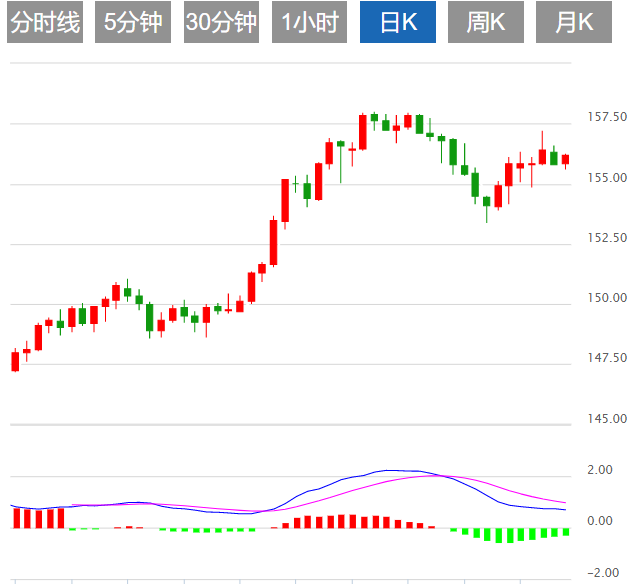Open the 1小时 chart tab

pos(309,22)
